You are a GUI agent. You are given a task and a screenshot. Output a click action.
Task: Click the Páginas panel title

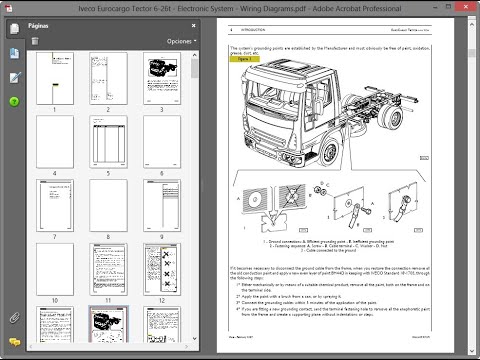38,26
